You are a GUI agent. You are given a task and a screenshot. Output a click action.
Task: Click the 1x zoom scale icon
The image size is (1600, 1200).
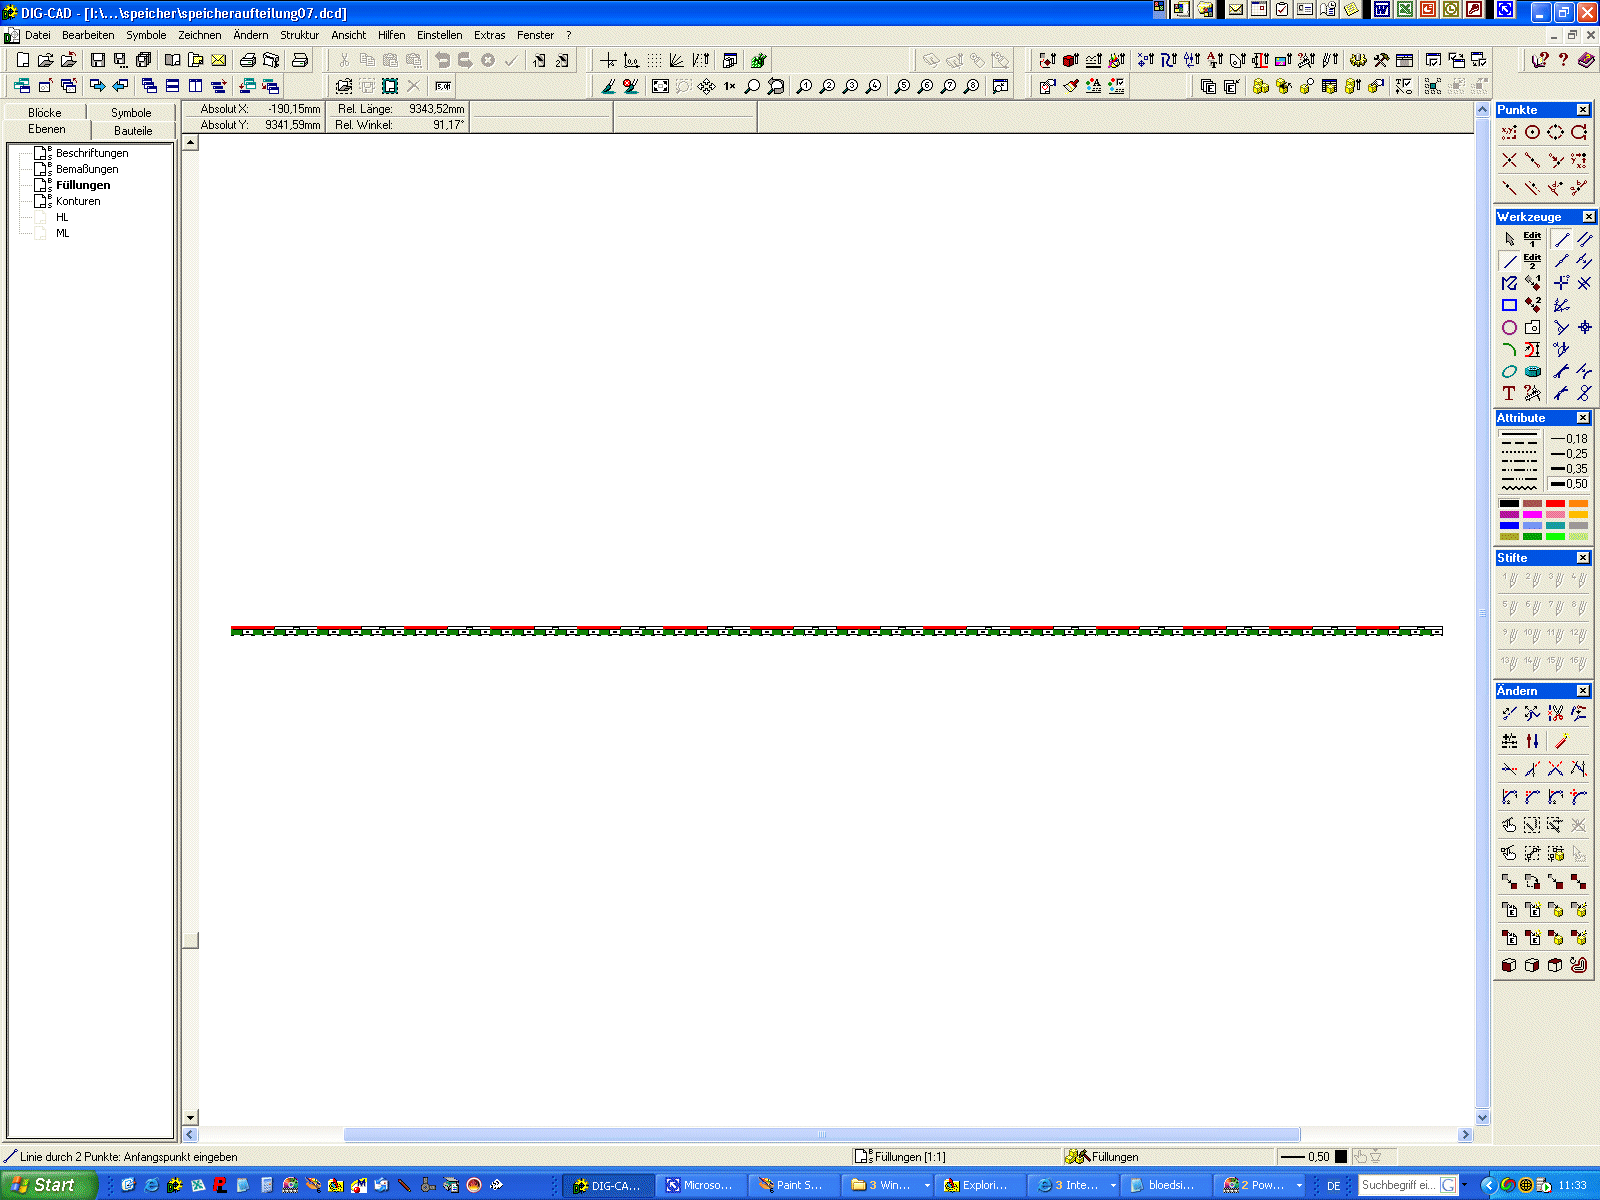730,86
